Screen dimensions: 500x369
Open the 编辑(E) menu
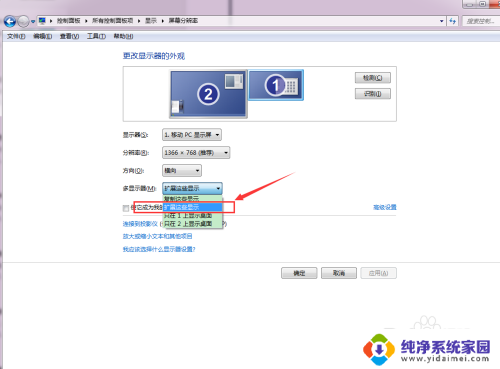click(42, 36)
